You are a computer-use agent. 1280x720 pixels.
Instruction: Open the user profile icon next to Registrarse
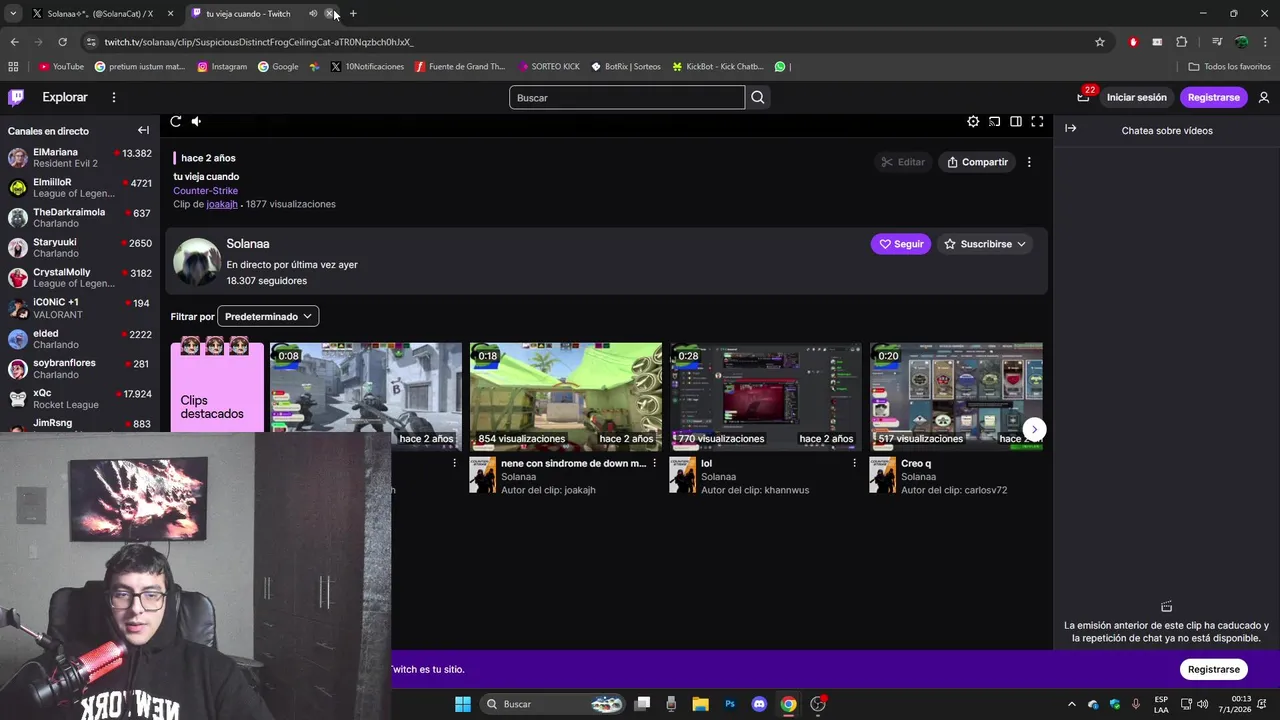click(1264, 97)
